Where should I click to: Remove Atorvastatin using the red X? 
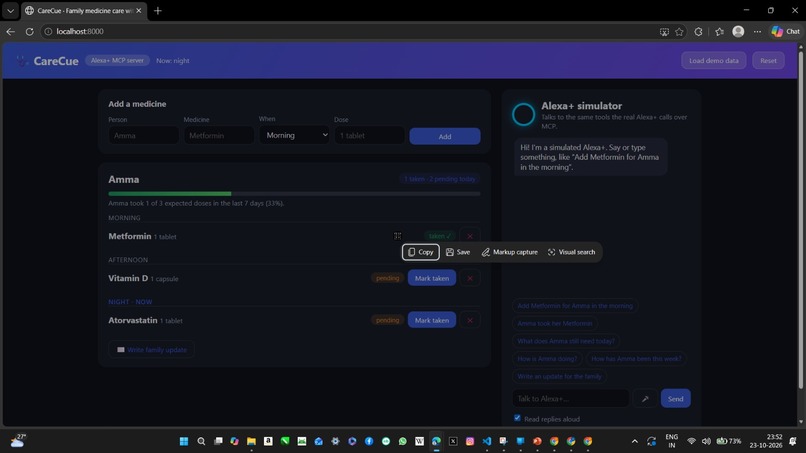(x=470, y=320)
